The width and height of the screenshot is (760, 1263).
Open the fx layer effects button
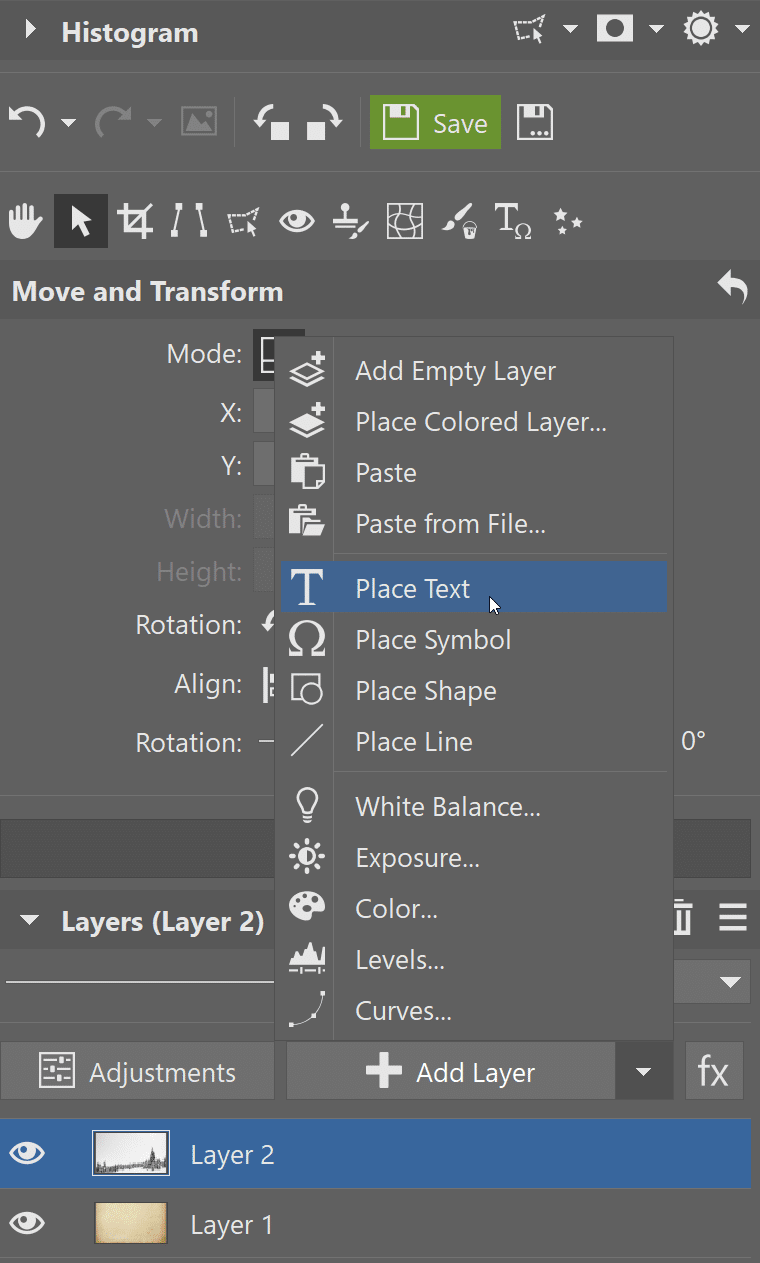[x=713, y=1072]
